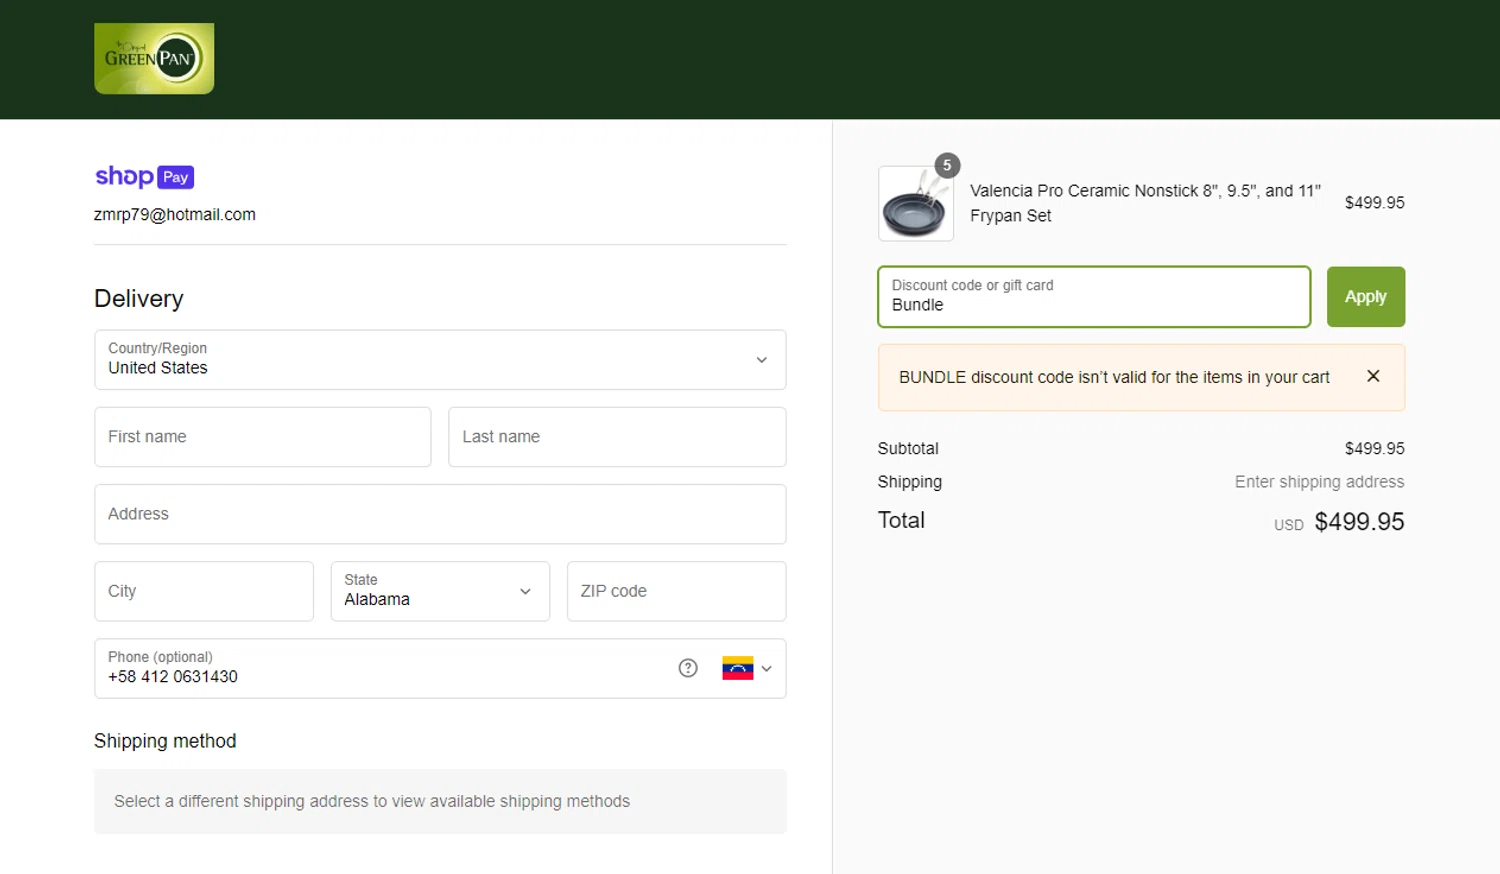Click the Subtotal amount $499.95
The image size is (1500, 874).
click(x=1374, y=449)
